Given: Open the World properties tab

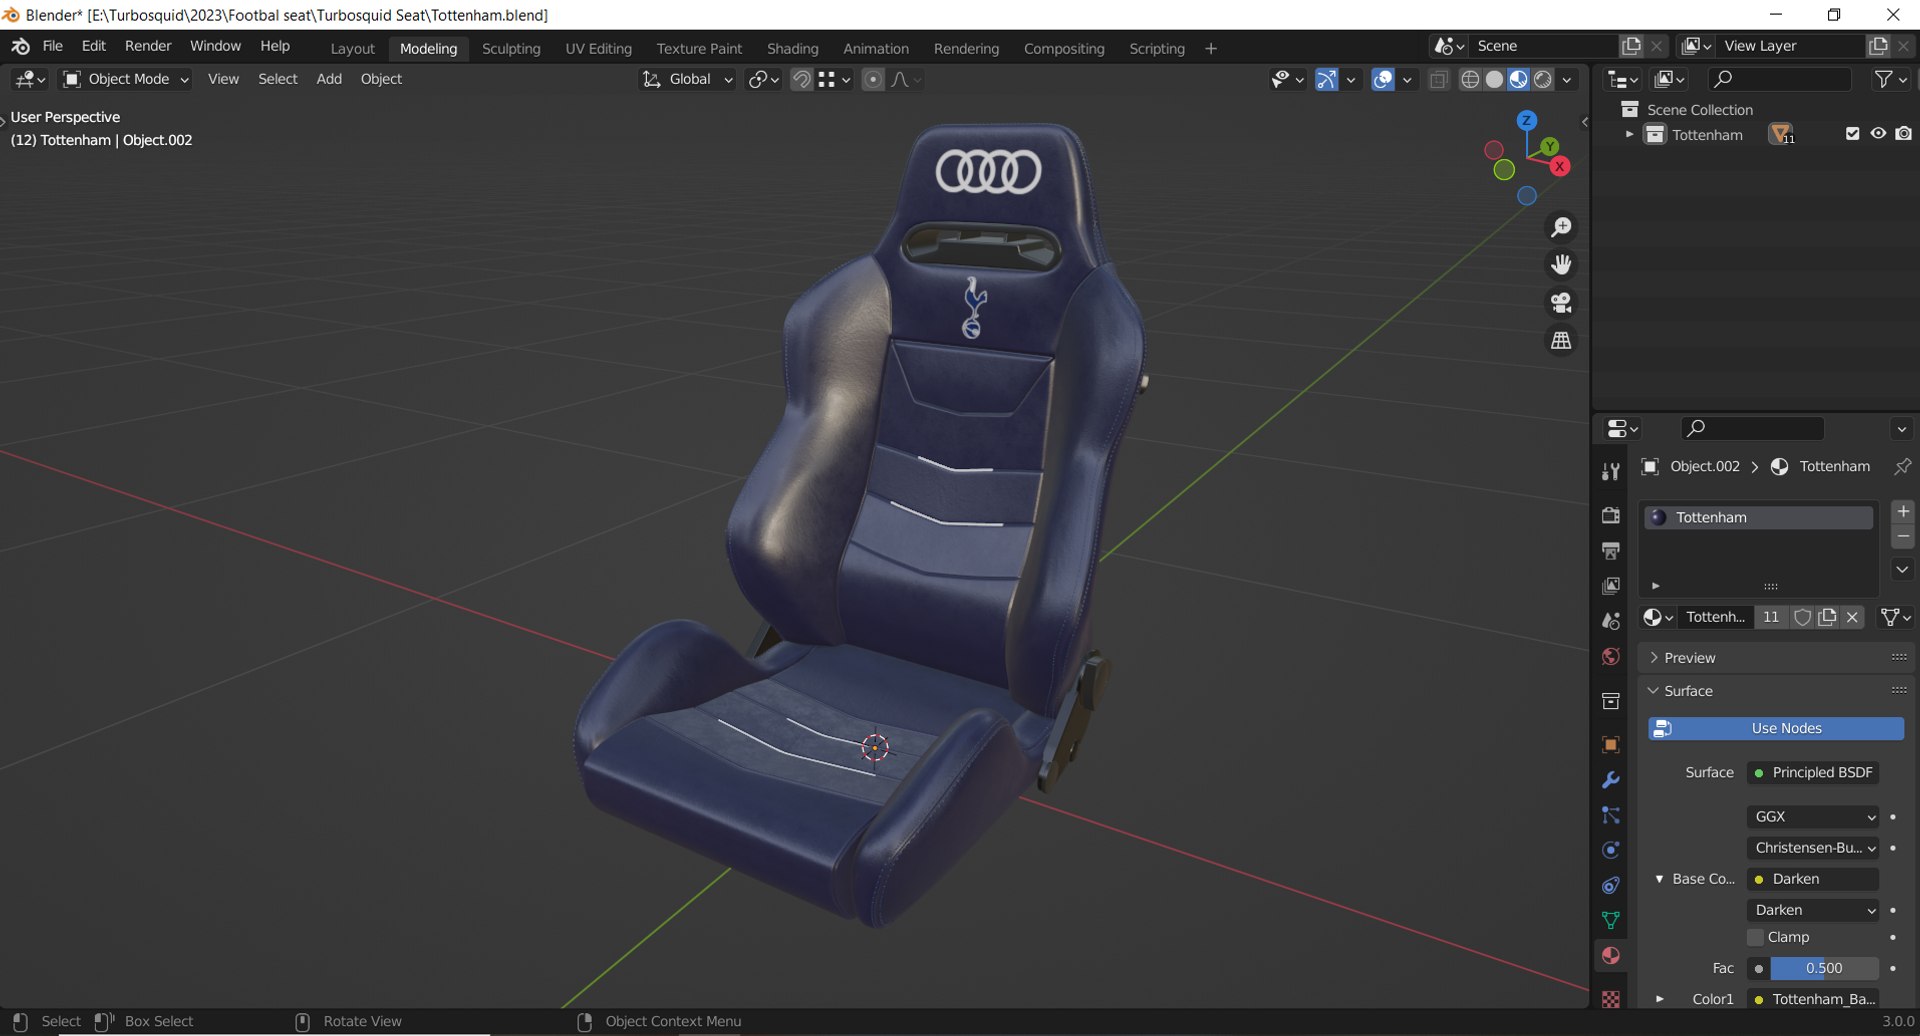Looking at the screenshot, I should coord(1611,657).
